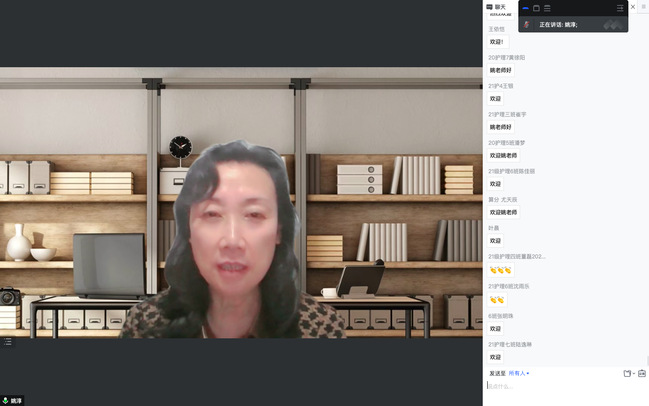The image size is (649, 406).
Task: Click the three-line menu icon in speaker bar
Action: pyautogui.click(x=547, y=8)
